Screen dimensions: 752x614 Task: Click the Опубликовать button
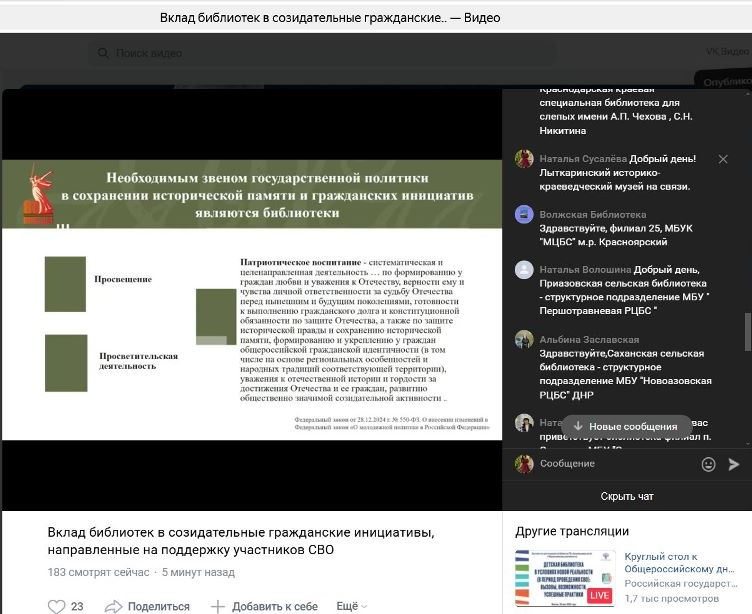click(725, 82)
